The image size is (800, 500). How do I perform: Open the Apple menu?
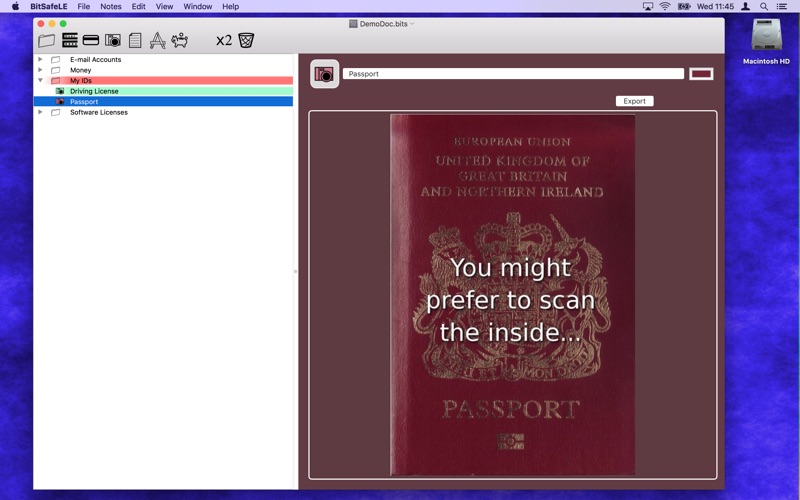coord(15,7)
